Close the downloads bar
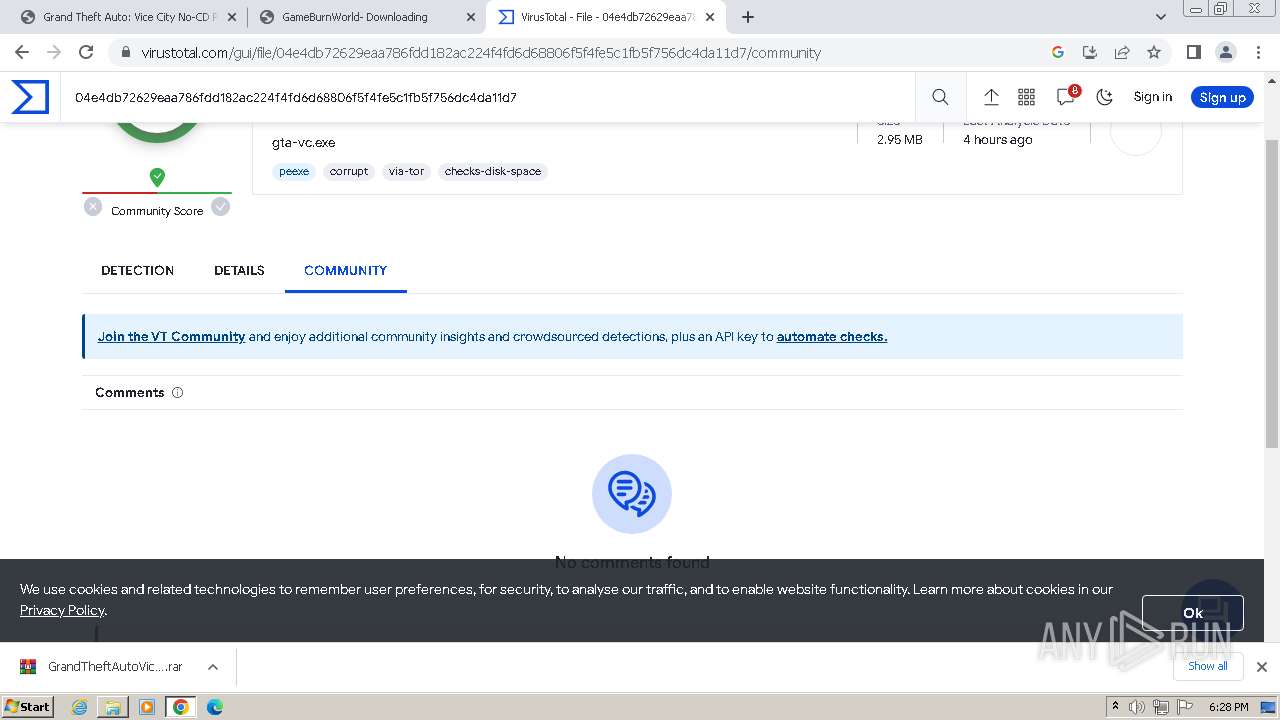1280x720 pixels. tap(1261, 667)
